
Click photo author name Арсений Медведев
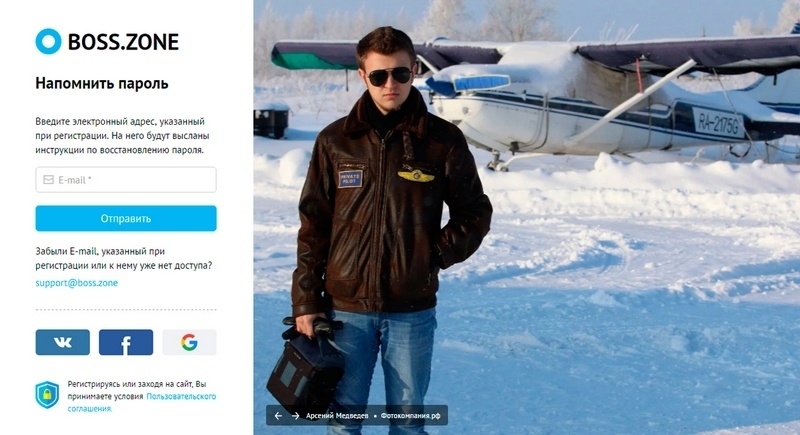point(337,416)
